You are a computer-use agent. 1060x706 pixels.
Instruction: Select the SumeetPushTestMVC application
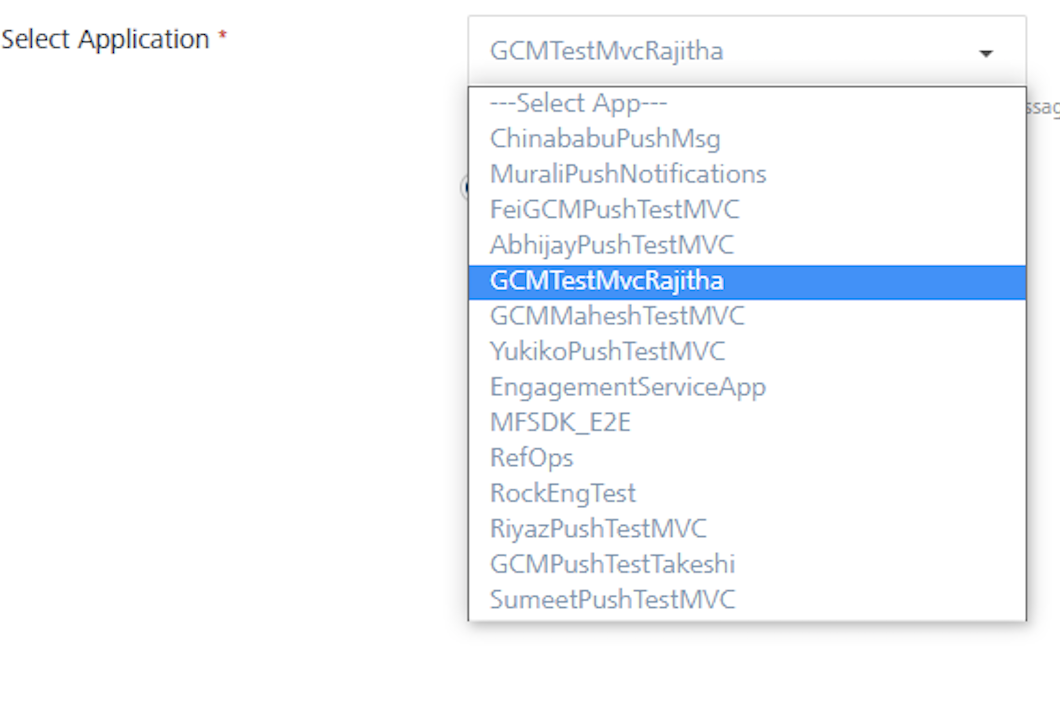coord(612,600)
